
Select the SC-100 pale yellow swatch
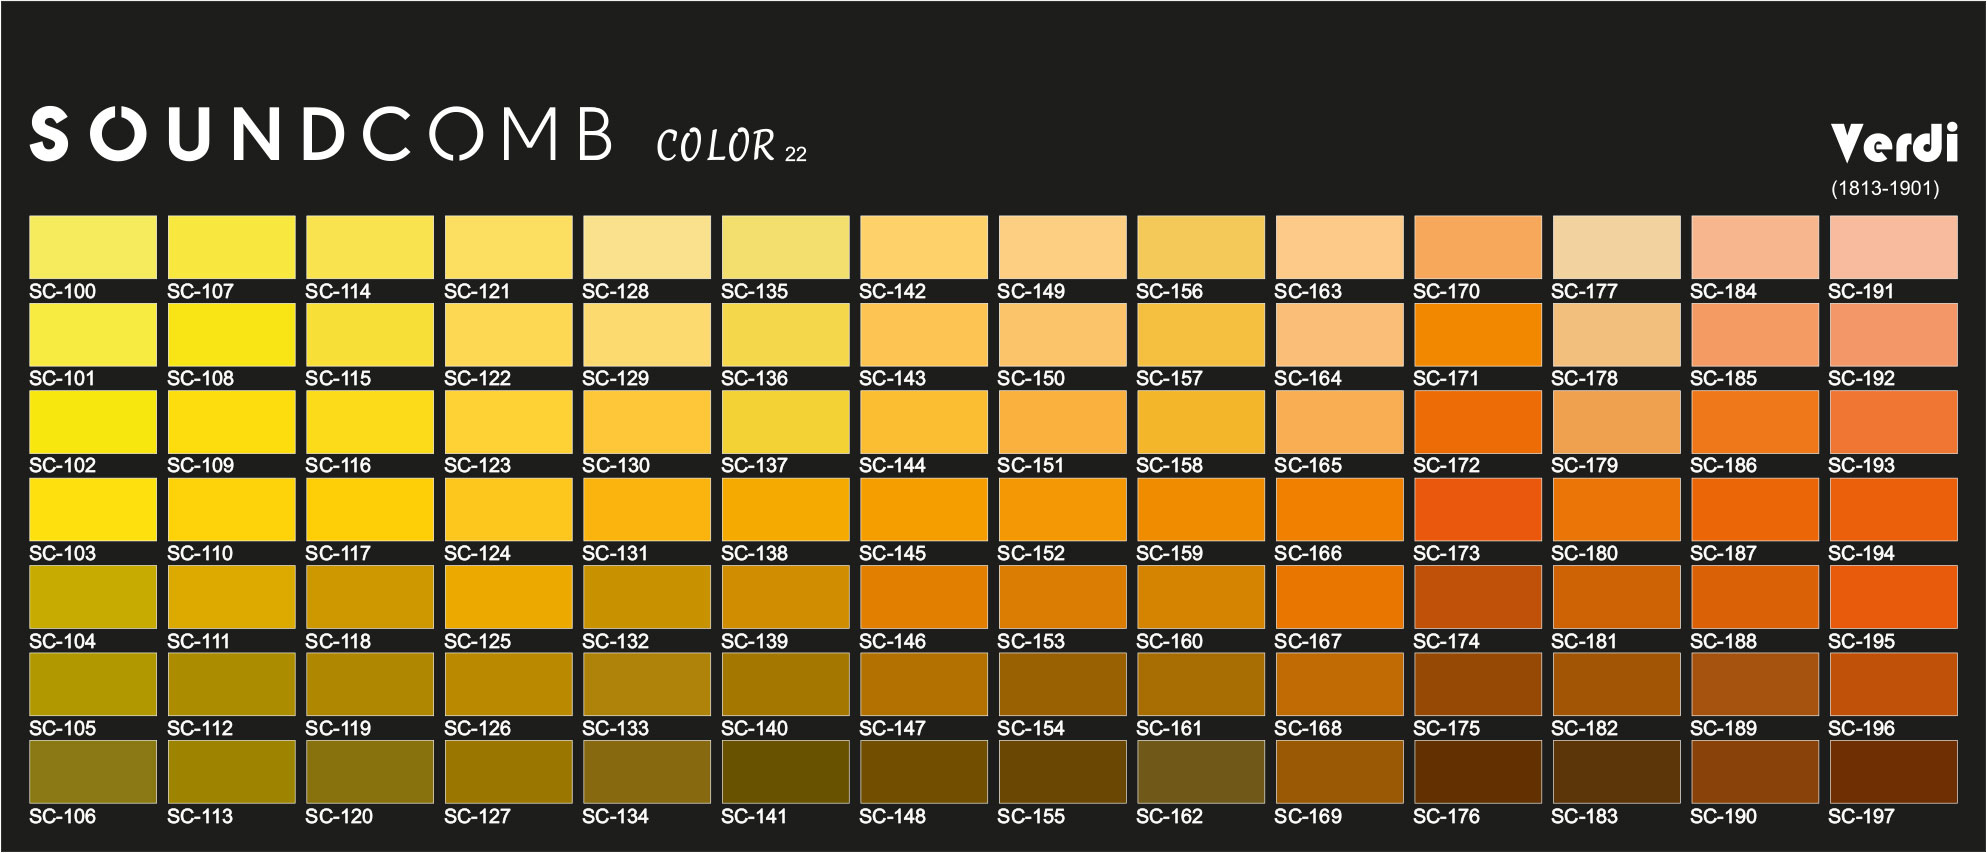pos(93,247)
